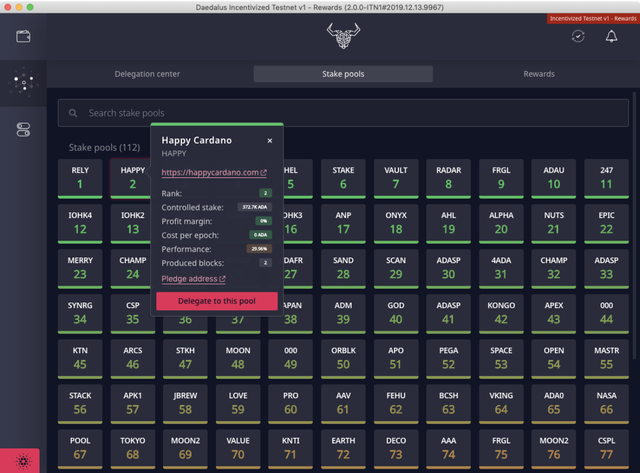Select the NASA pool ranked 66
Viewport: 640px width, 473px height.
tap(607, 404)
